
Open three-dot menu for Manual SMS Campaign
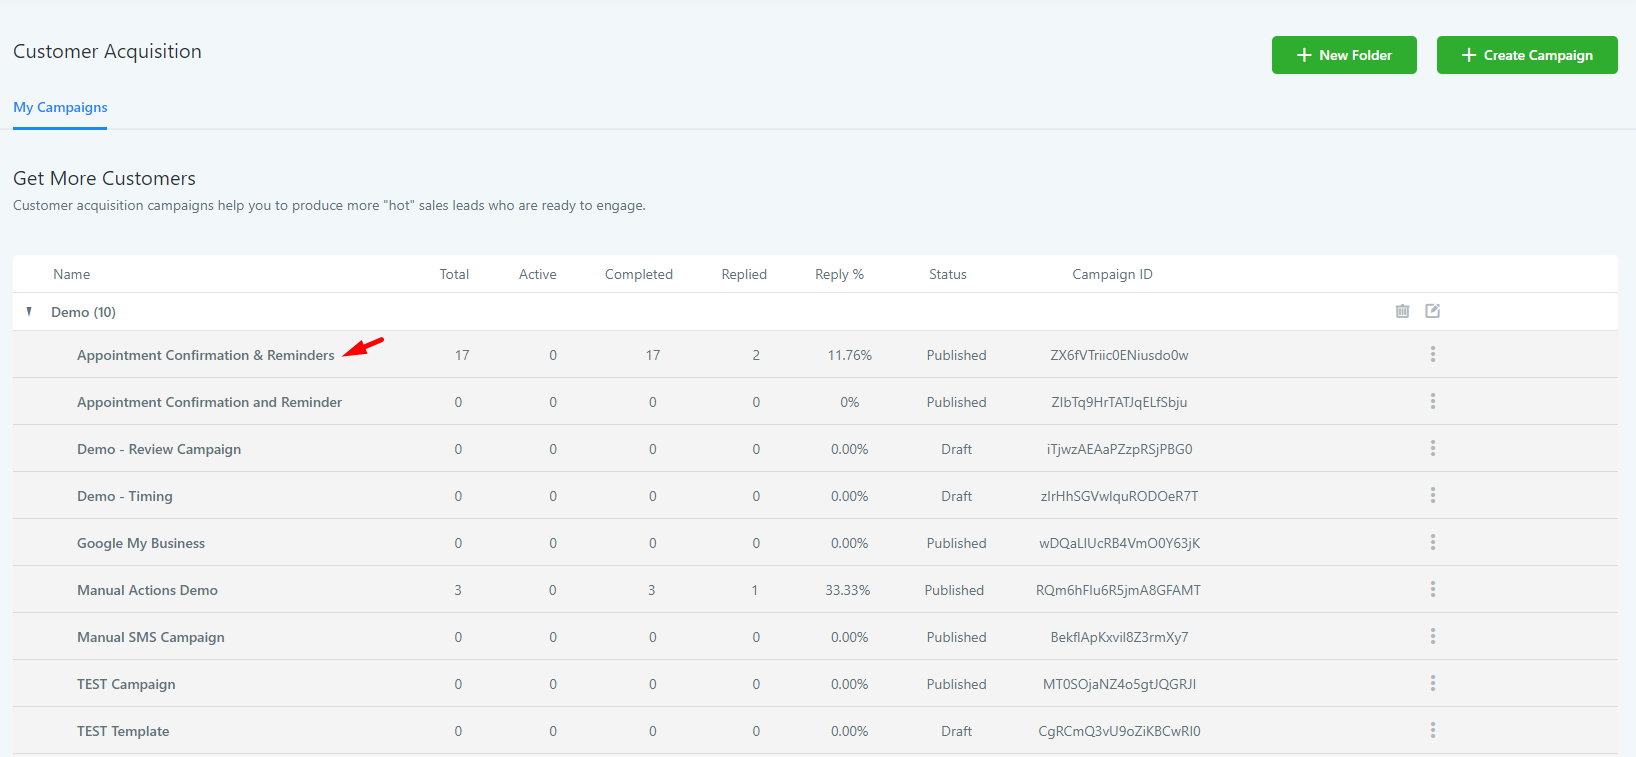click(1432, 636)
